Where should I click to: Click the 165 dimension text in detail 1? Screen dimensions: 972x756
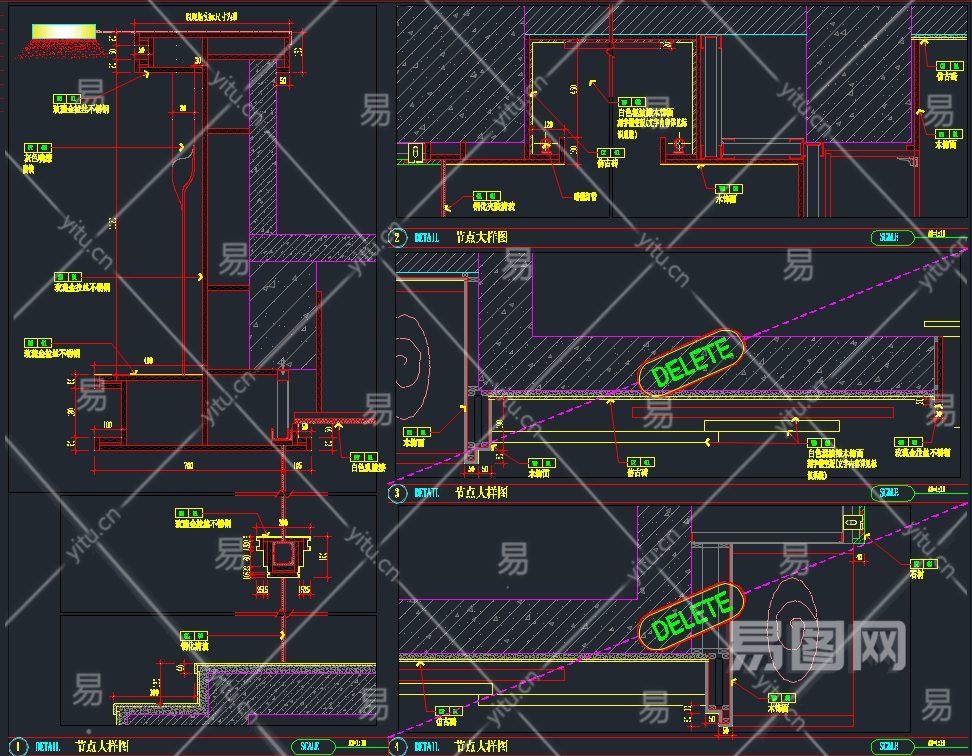coord(297,465)
